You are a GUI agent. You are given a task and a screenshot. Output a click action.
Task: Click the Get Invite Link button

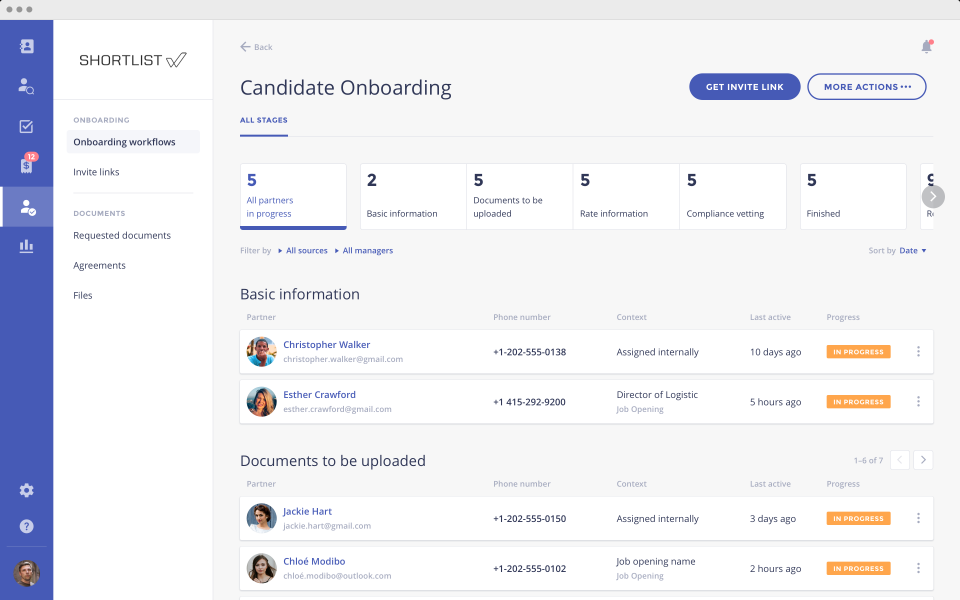coord(744,86)
